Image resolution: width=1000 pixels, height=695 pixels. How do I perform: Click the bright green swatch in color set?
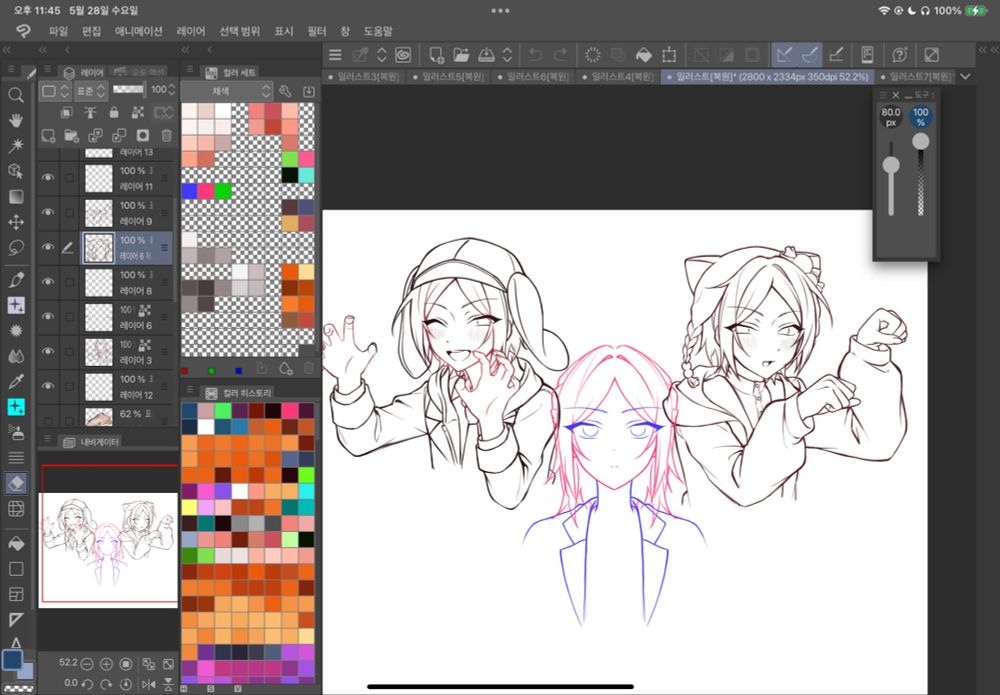223,191
